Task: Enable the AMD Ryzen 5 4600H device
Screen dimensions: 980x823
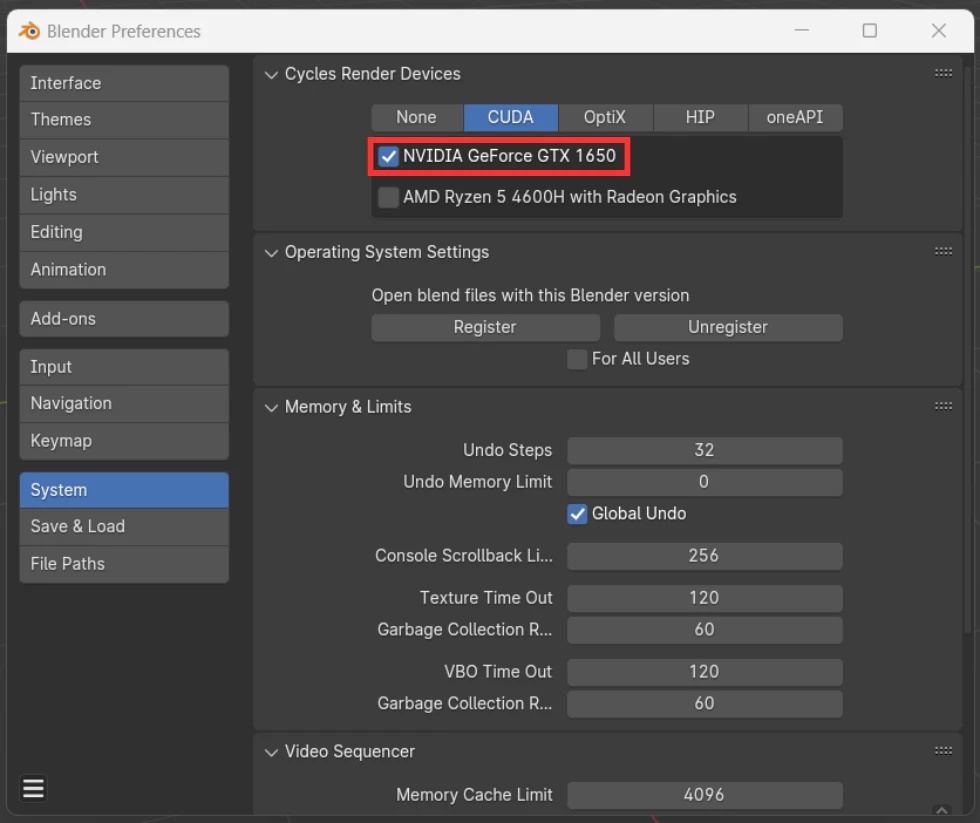Action: [x=388, y=197]
